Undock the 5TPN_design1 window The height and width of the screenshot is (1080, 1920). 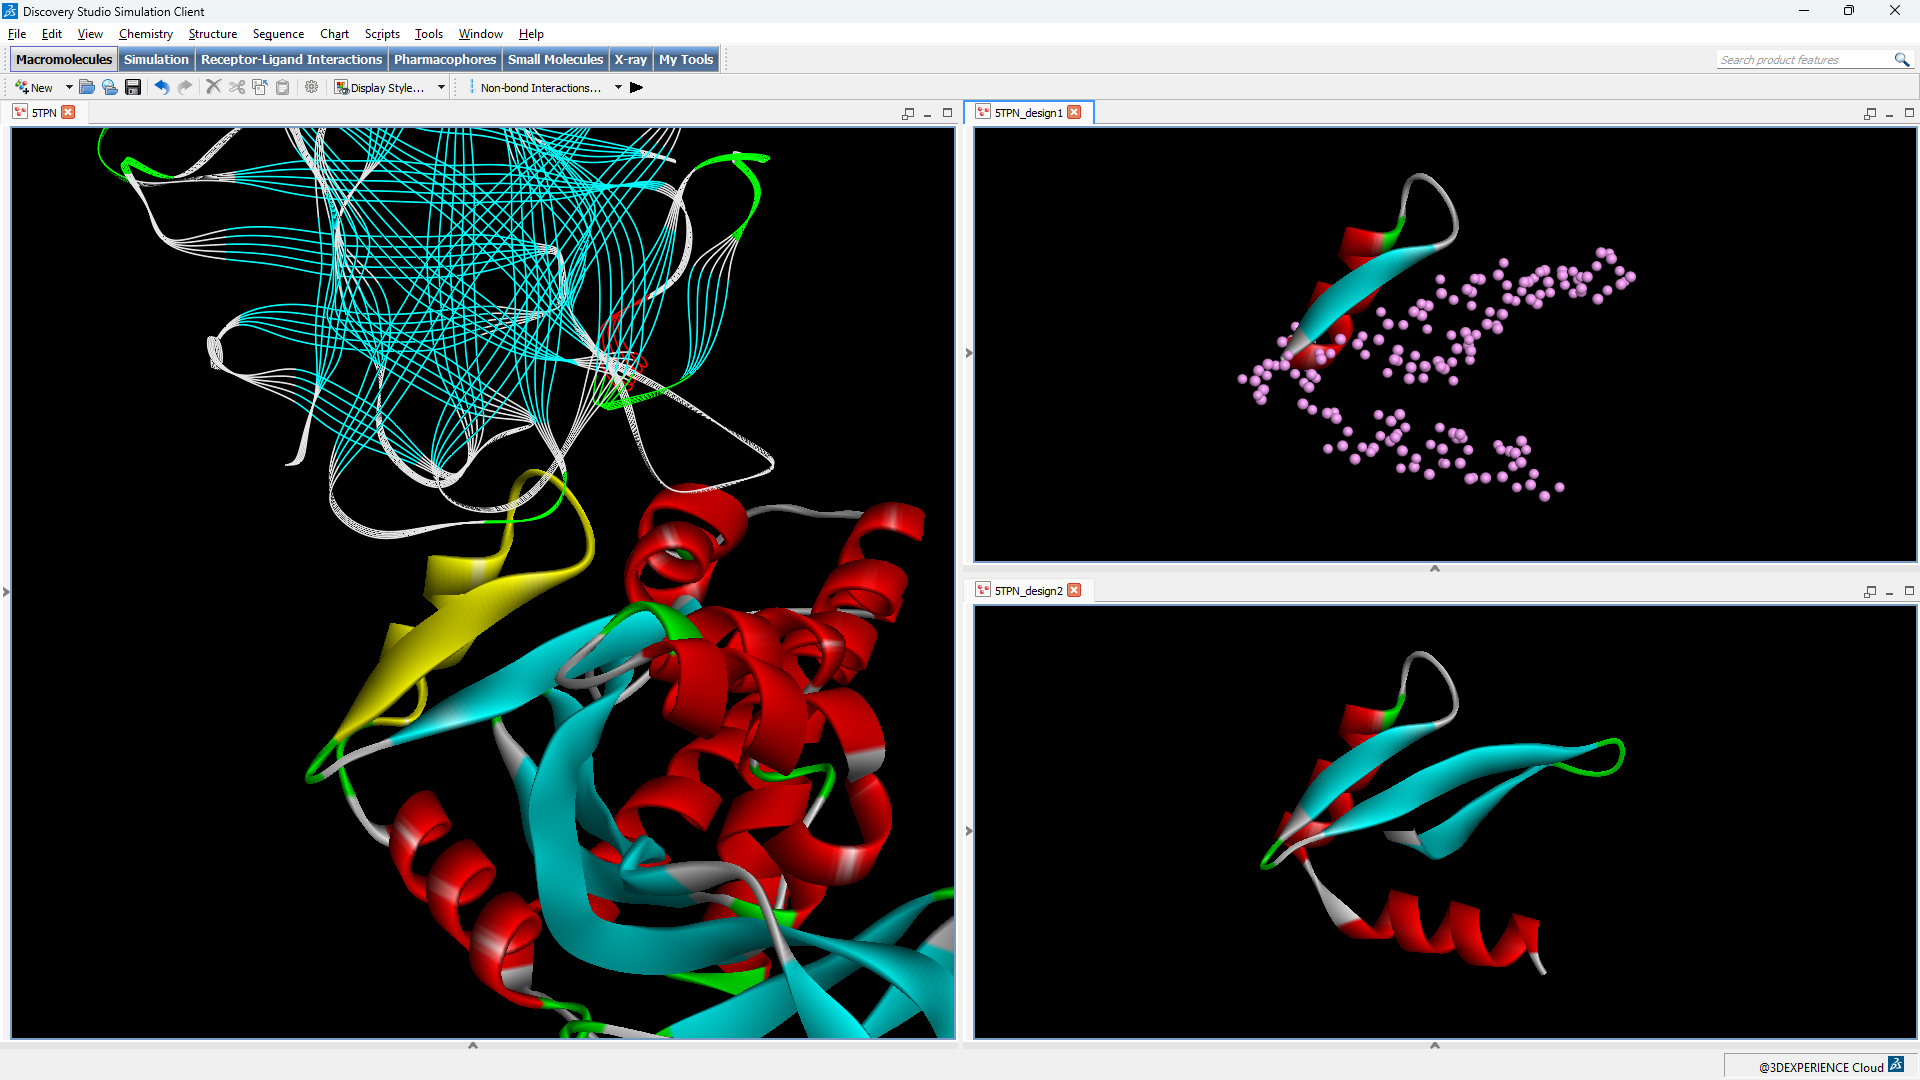(1868, 113)
